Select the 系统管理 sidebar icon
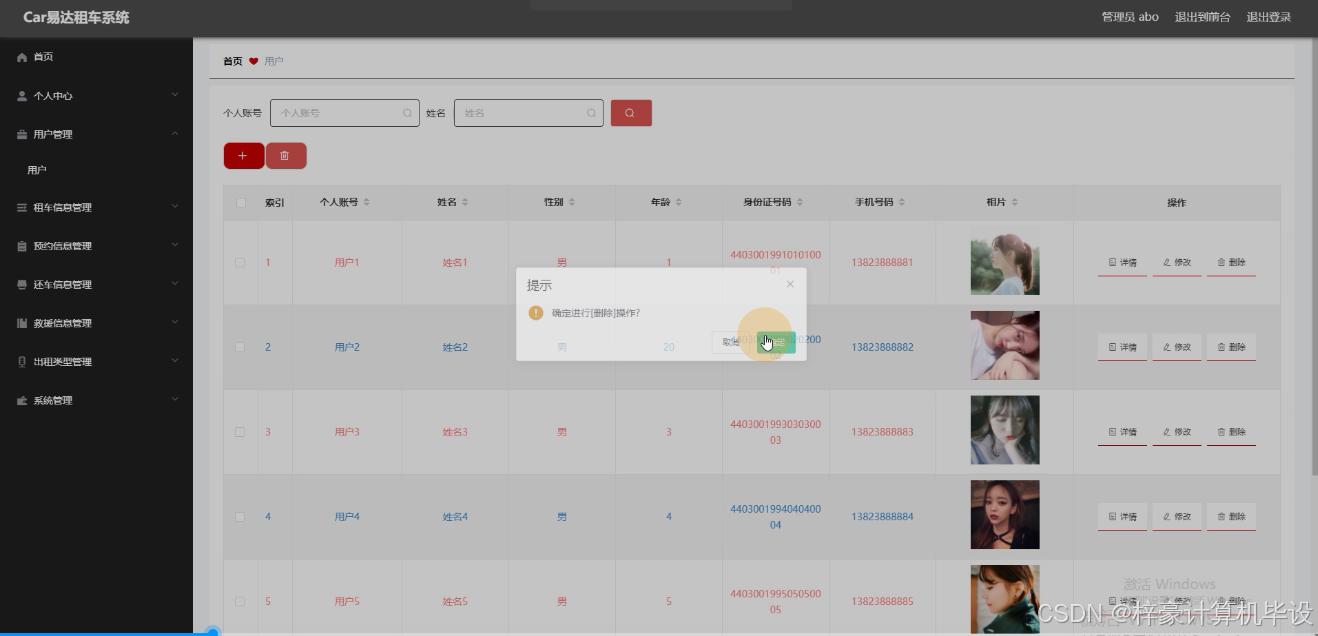This screenshot has width=1318, height=636. 23,399
